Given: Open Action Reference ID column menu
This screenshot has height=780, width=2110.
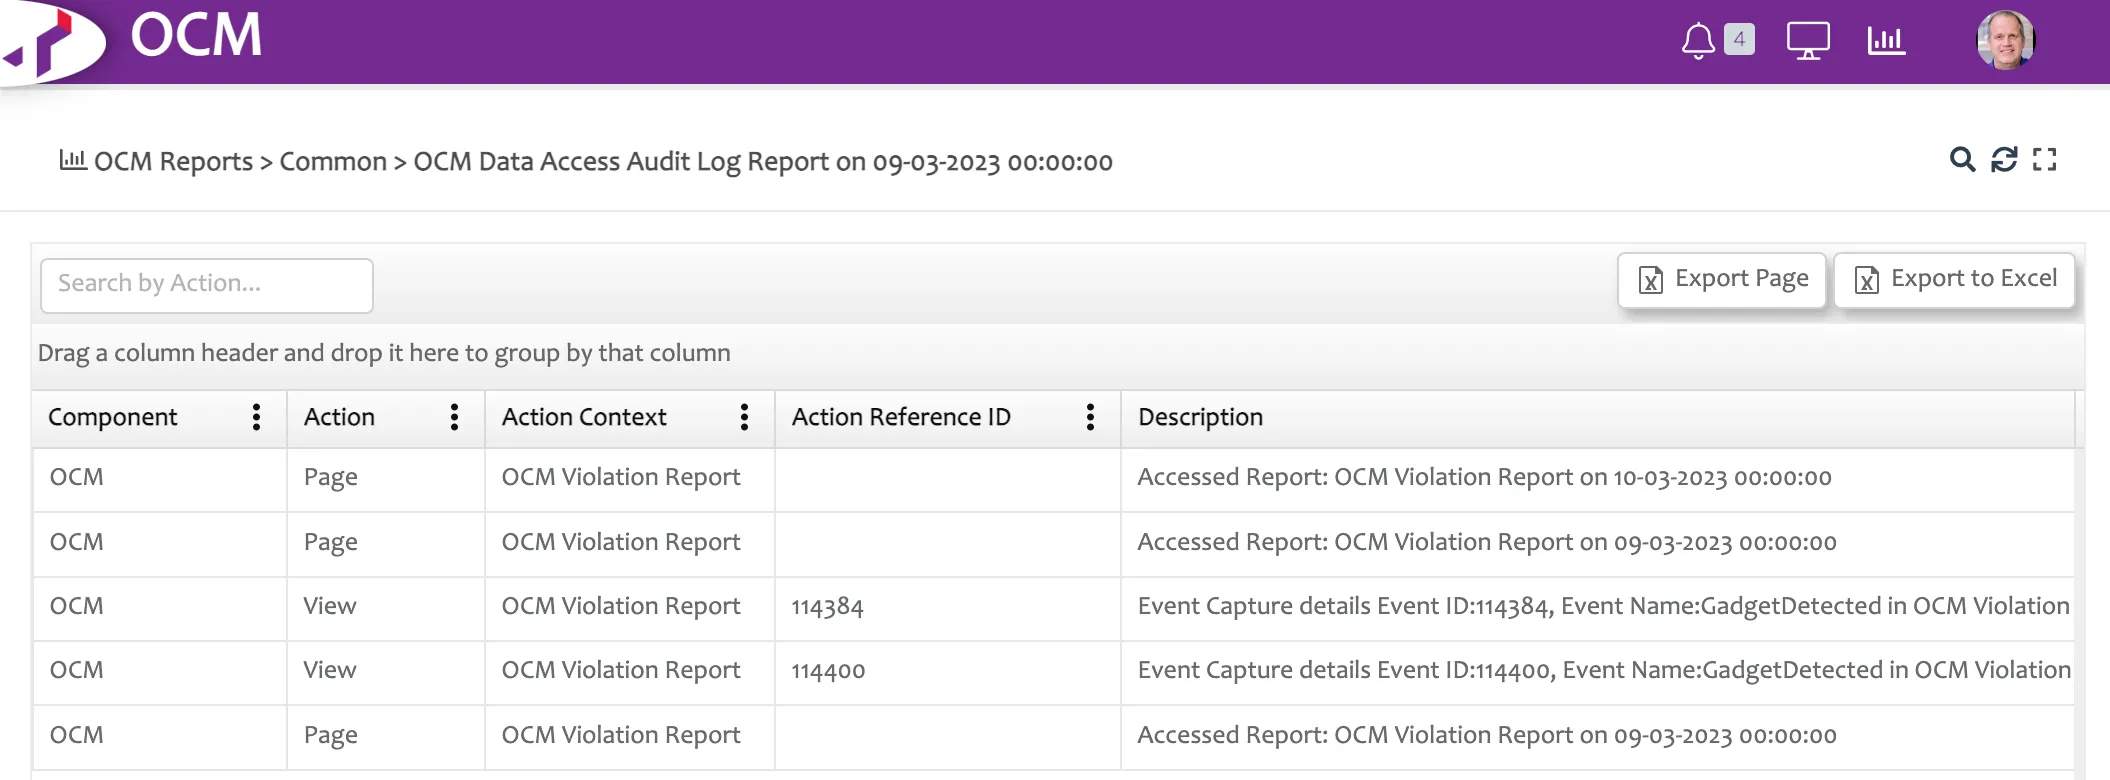Looking at the screenshot, I should [1091, 417].
